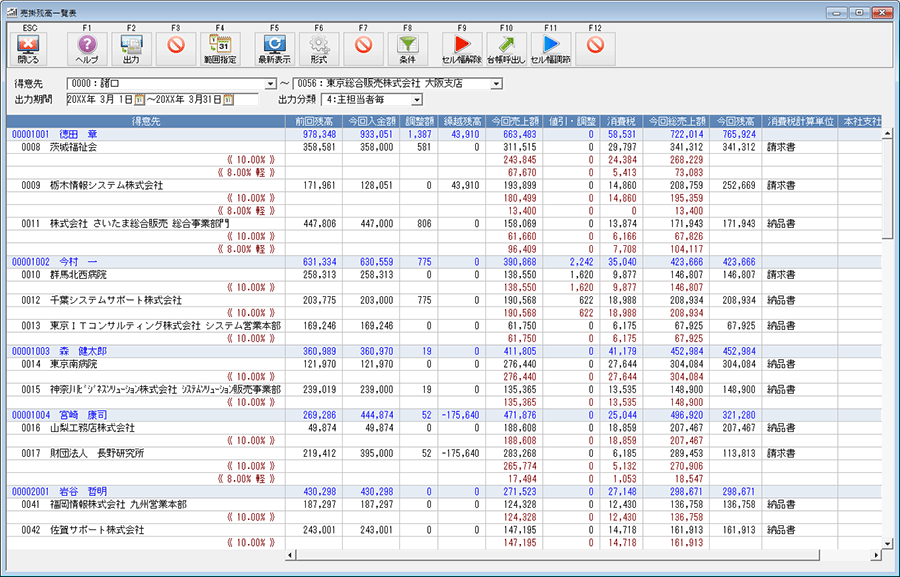Click the 得意先 column header

(x=146, y=121)
